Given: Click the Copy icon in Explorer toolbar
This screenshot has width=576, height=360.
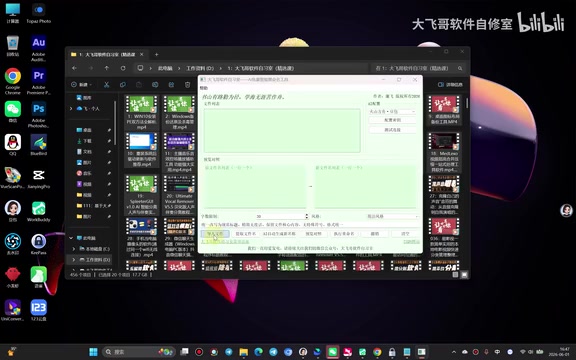Looking at the screenshot, I should 123,84.
